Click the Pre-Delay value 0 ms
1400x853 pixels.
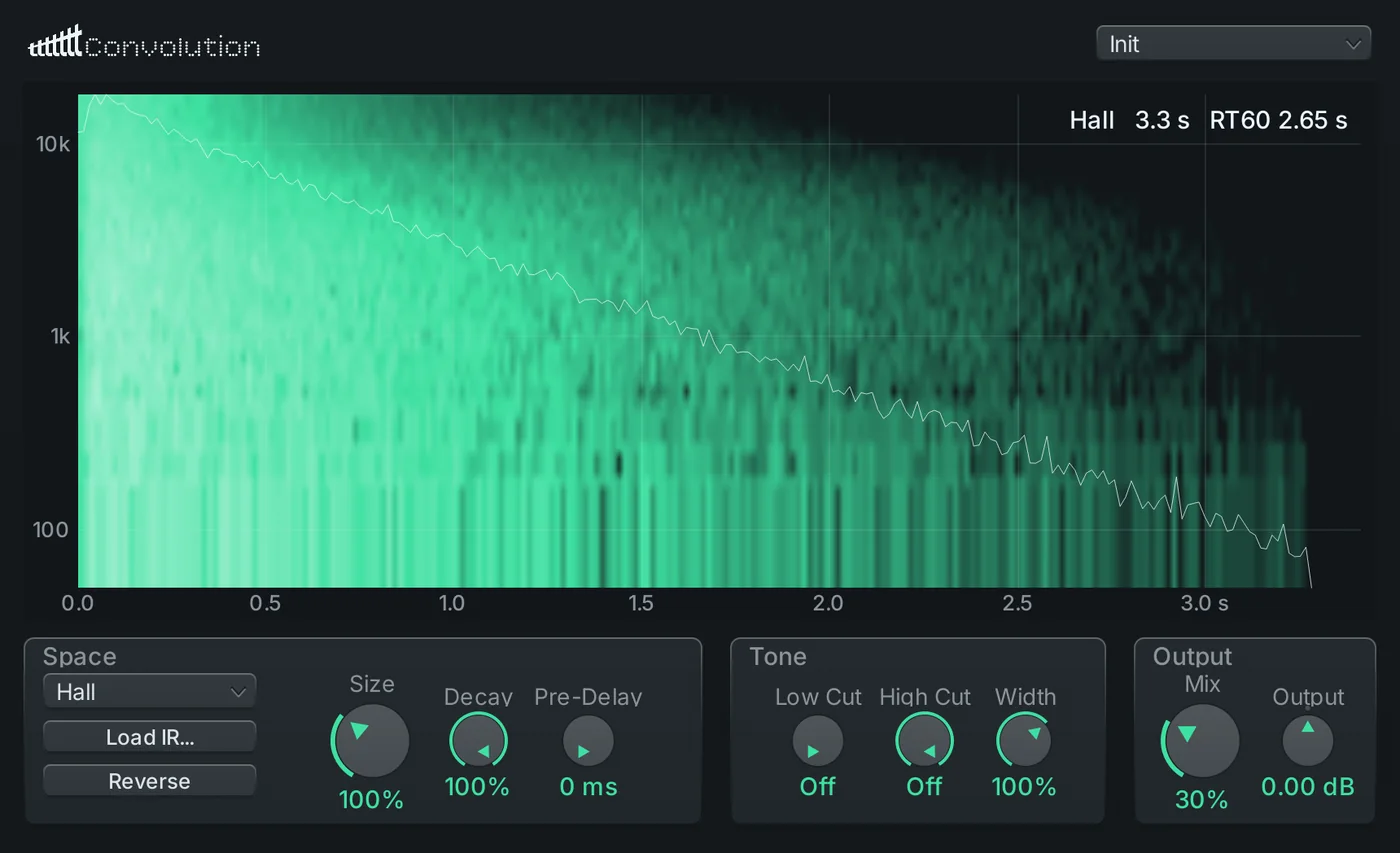point(588,787)
